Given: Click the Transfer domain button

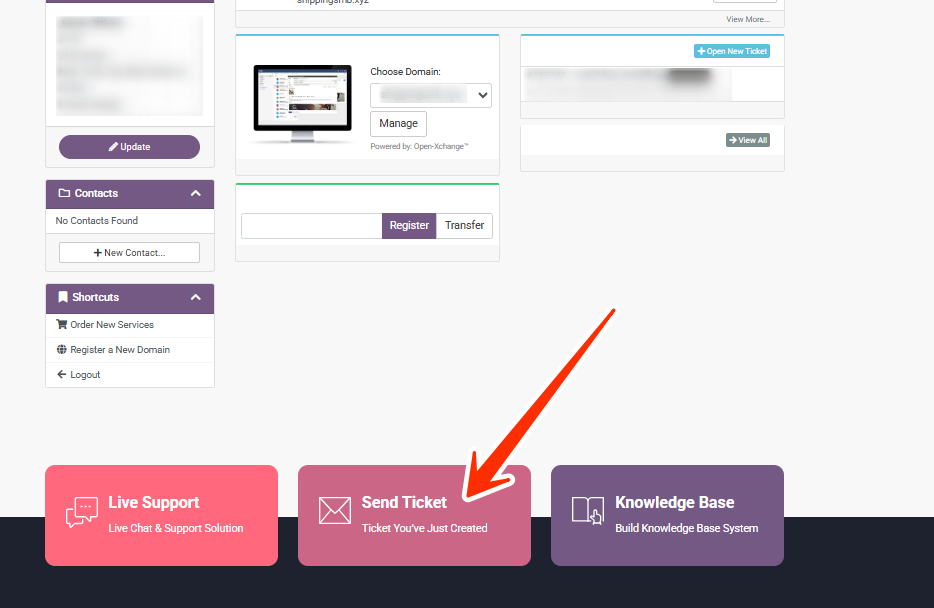Looking at the screenshot, I should (464, 226).
